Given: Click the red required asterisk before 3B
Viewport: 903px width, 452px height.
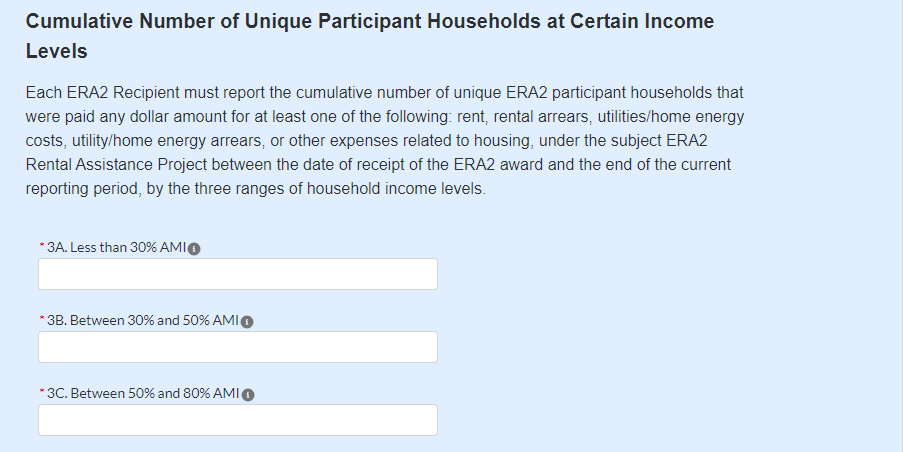Looking at the screenshot, I should pyautogui.click(x=42, y=320).
